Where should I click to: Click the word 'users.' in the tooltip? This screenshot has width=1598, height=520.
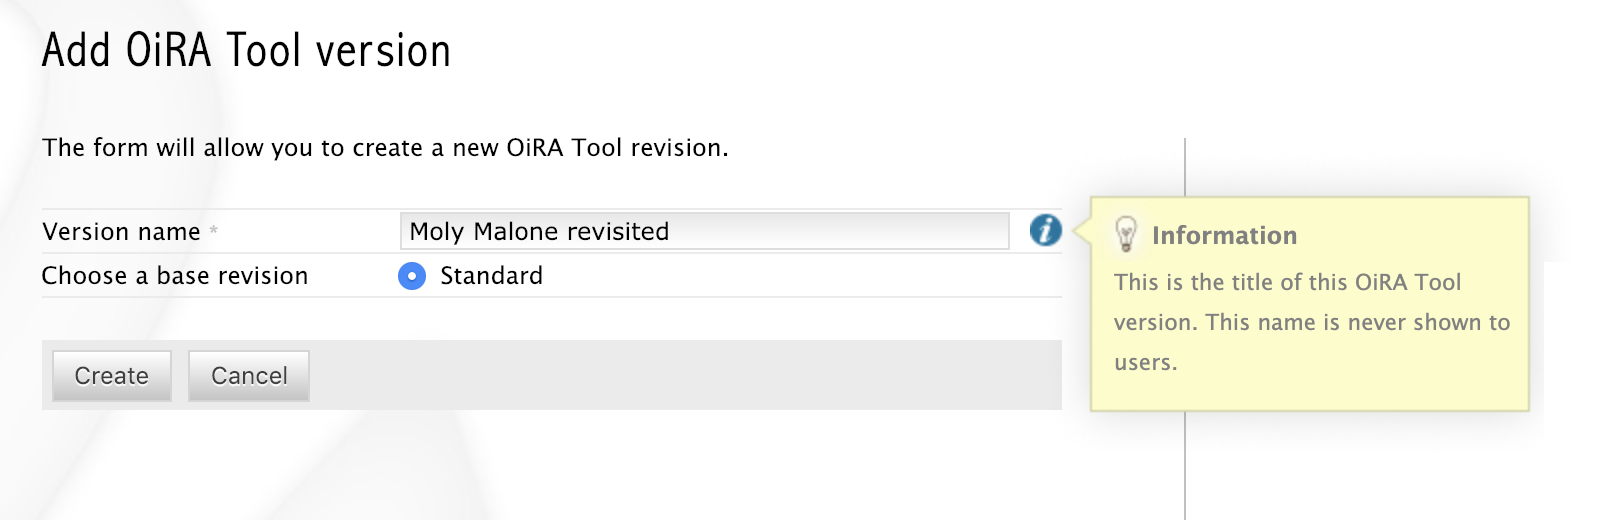(1146, 363)
